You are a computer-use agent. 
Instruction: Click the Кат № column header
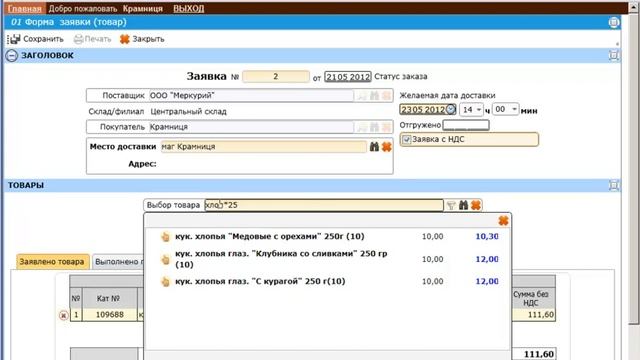[108, 298]
